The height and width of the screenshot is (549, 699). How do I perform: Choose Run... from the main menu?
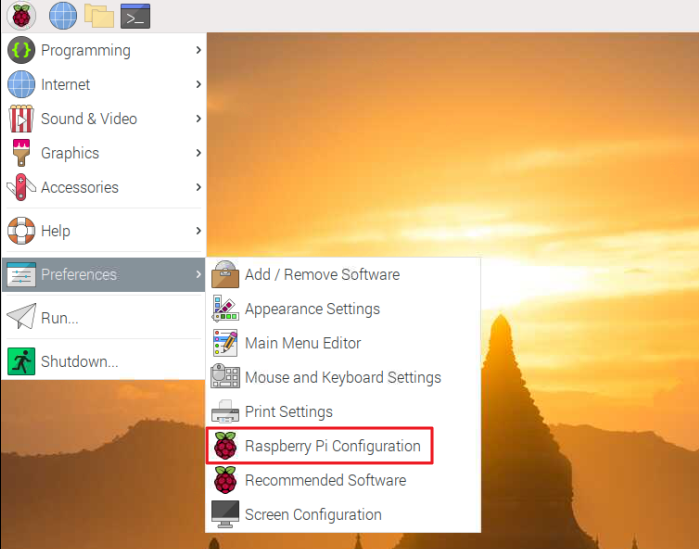tap(103, 318)
